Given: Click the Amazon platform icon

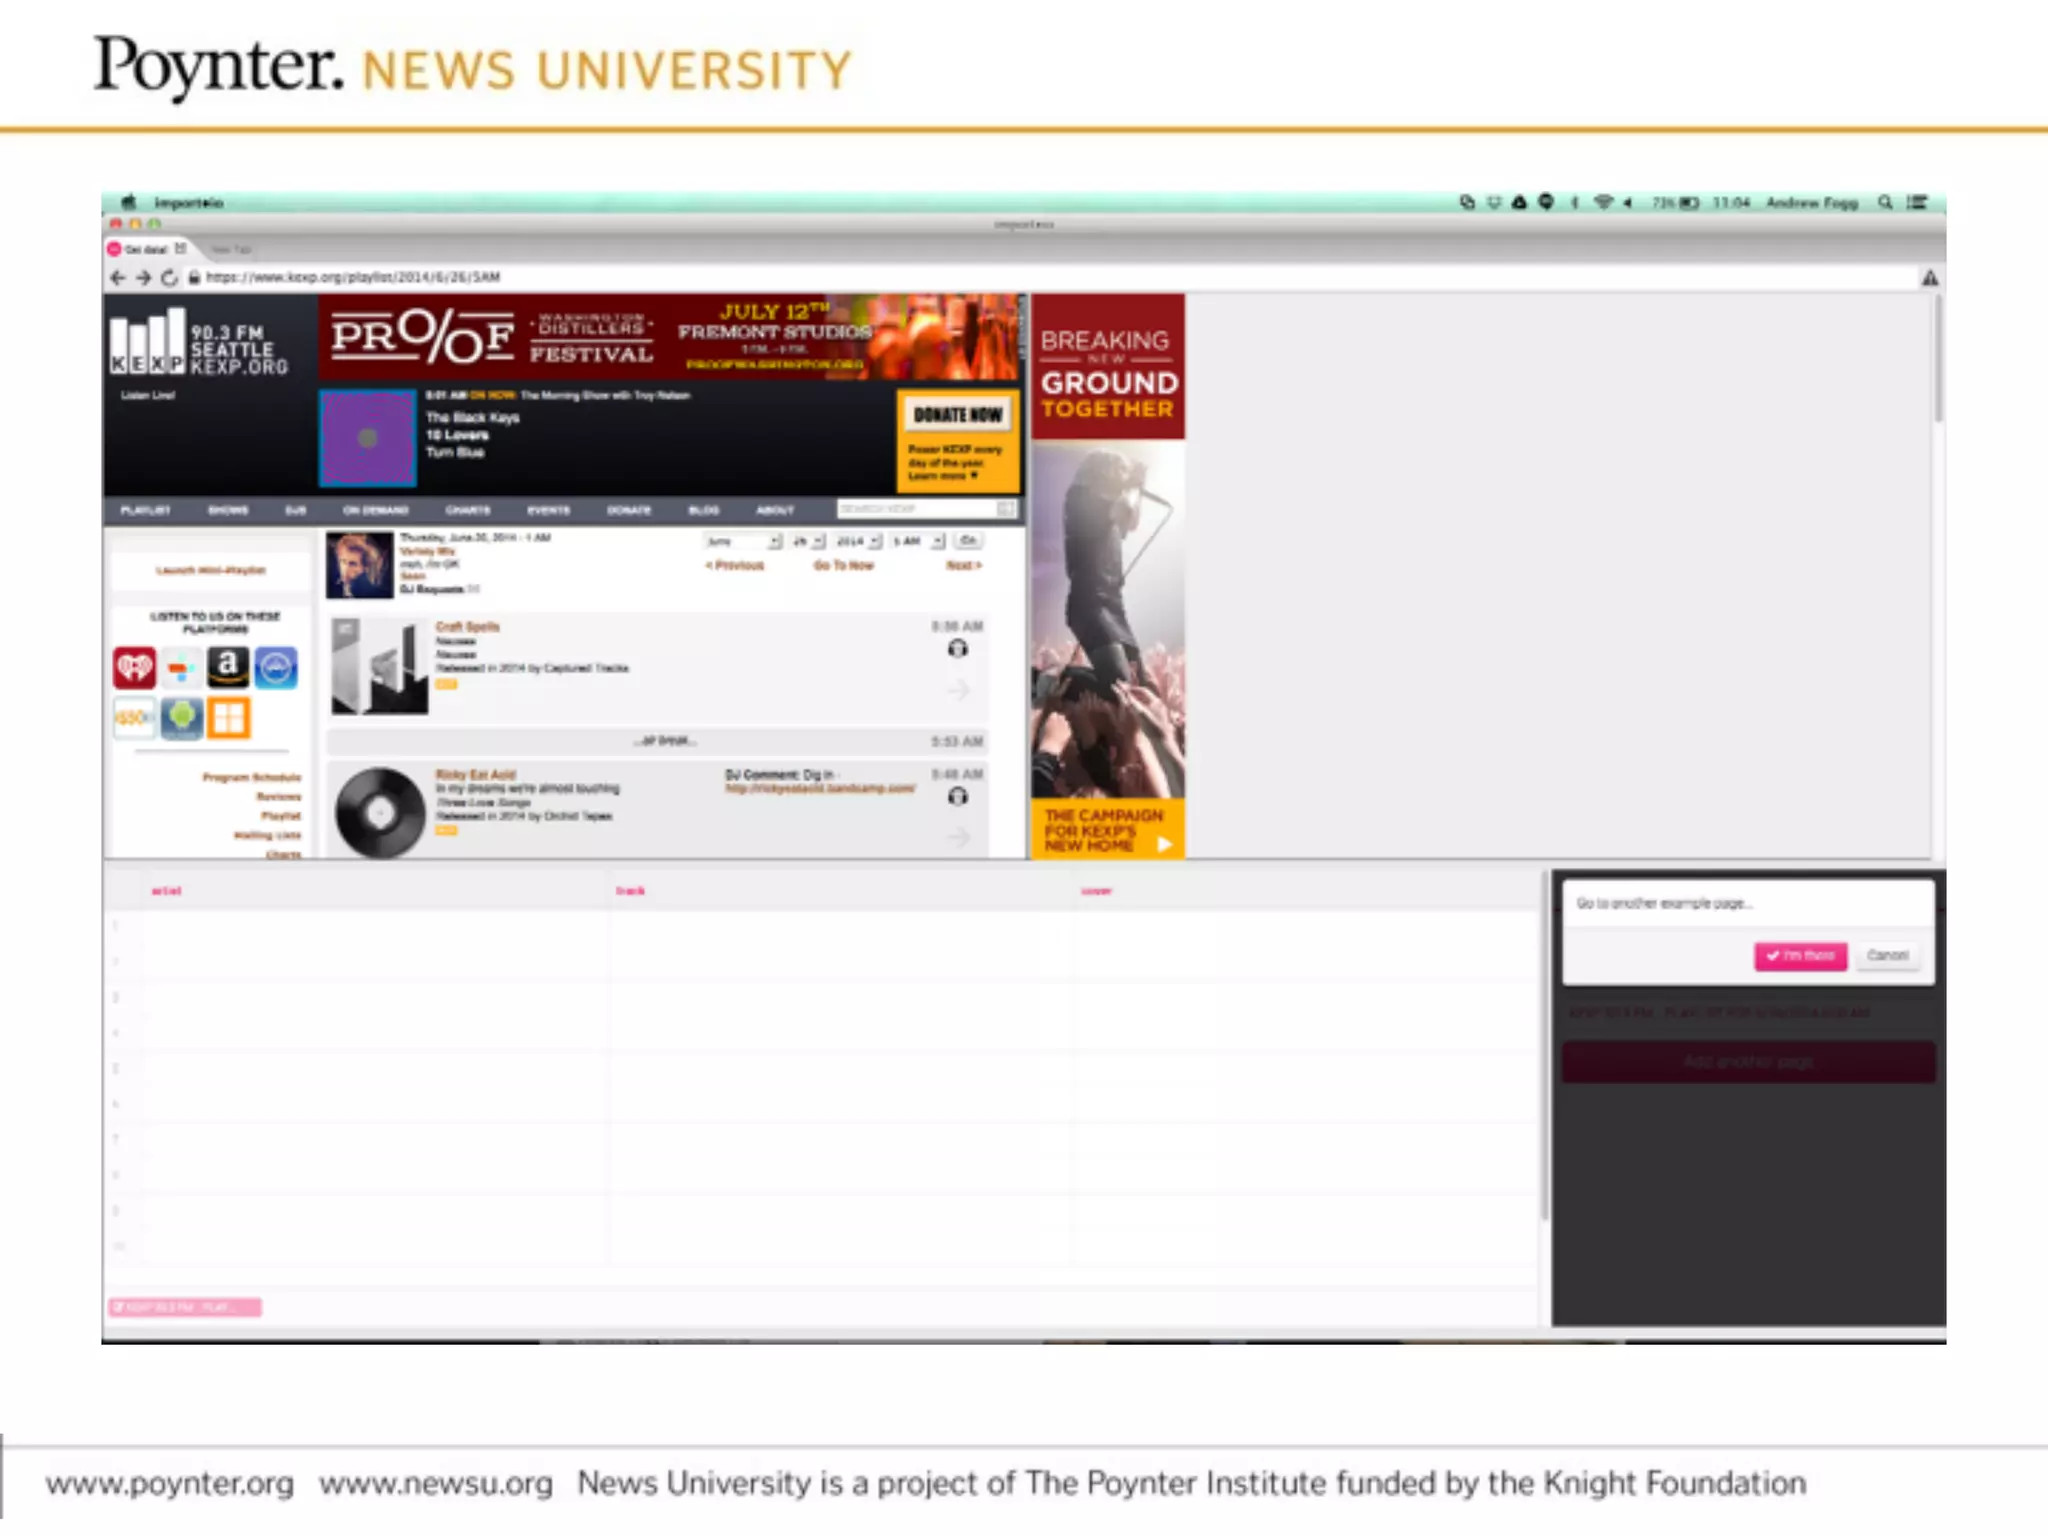Looking at the screenshot, I should coord(228,667).
